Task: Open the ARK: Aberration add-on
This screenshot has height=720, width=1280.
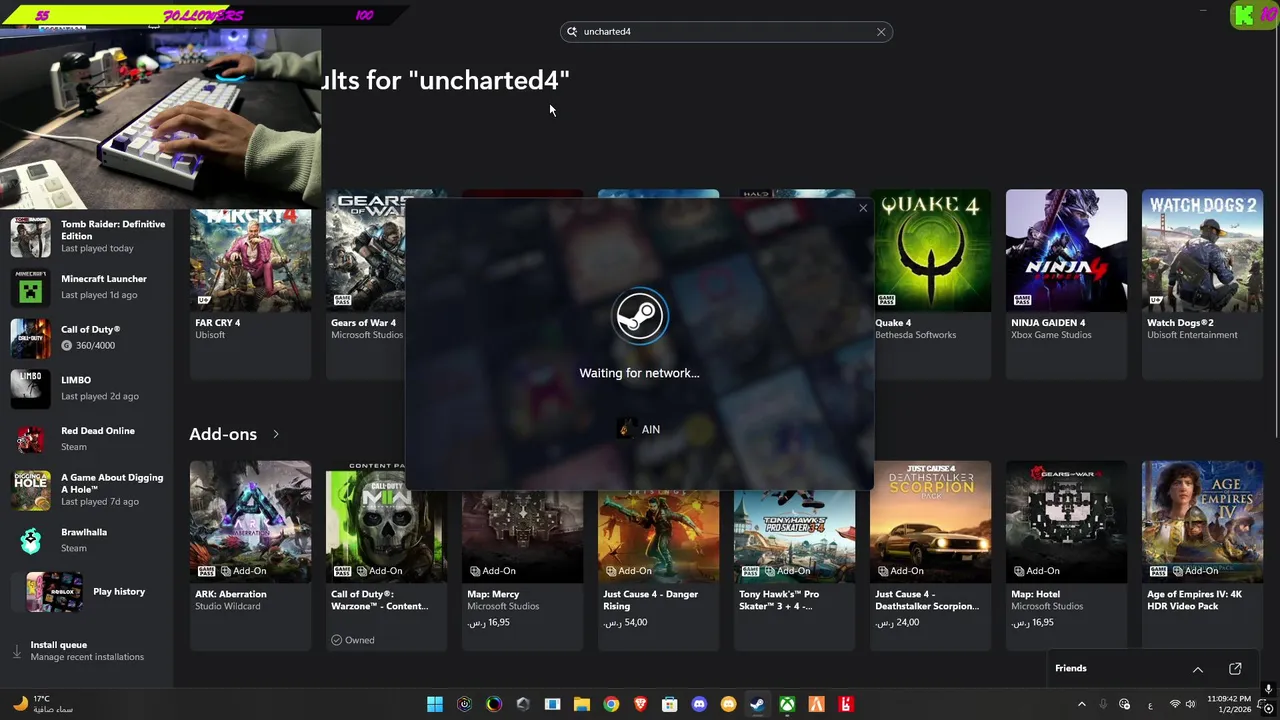Action: [250, 555]
